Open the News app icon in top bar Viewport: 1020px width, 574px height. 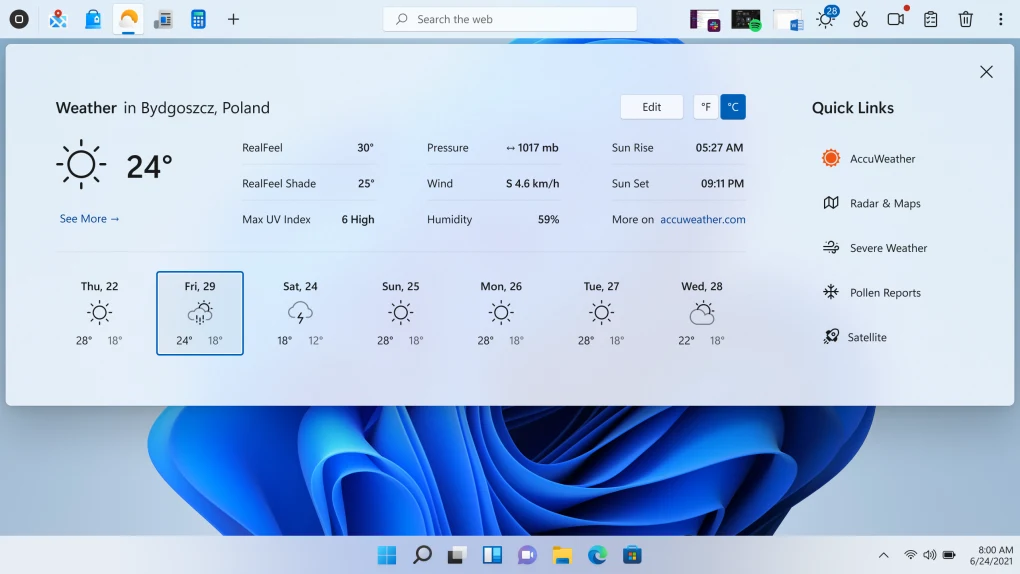tap(163, 20)
